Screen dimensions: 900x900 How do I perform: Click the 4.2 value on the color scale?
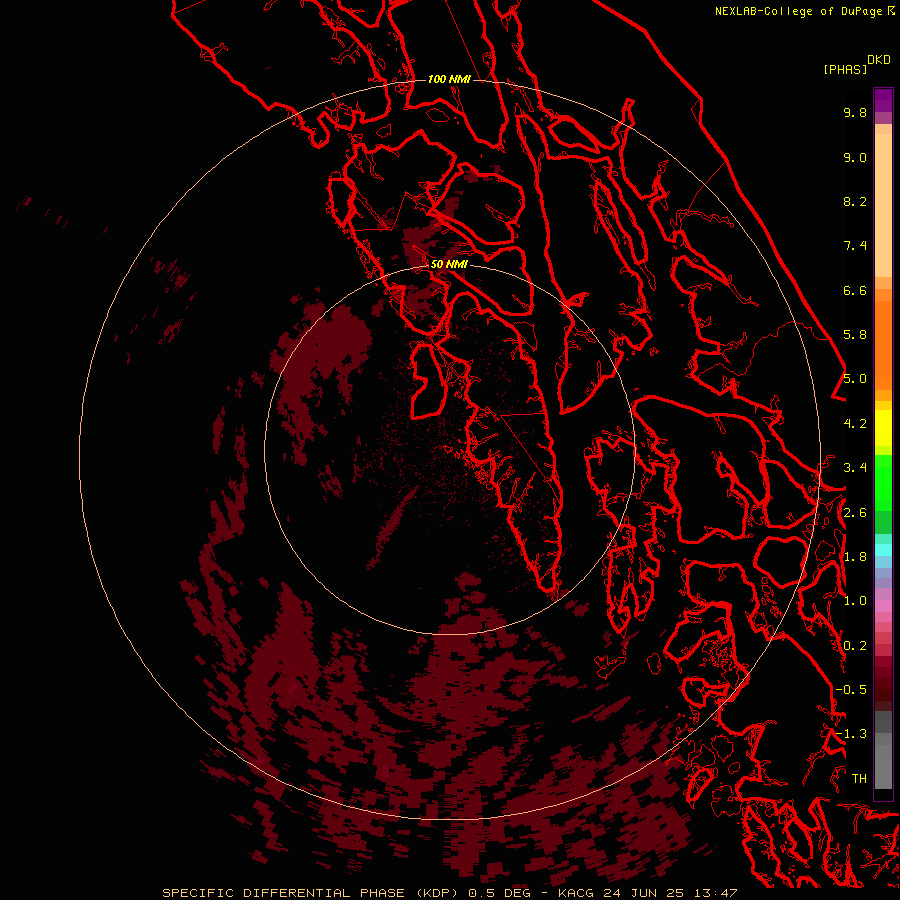pos(855,424)
